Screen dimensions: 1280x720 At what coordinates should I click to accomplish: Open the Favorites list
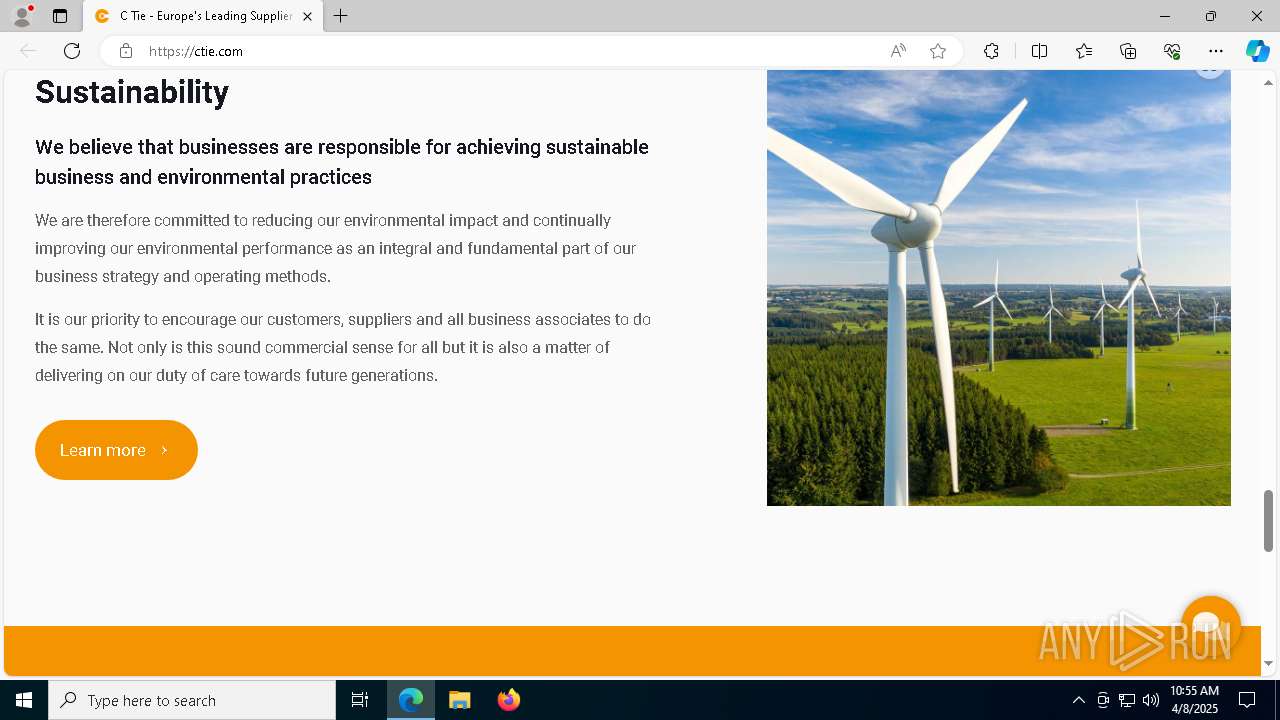tap(1084, 51)
